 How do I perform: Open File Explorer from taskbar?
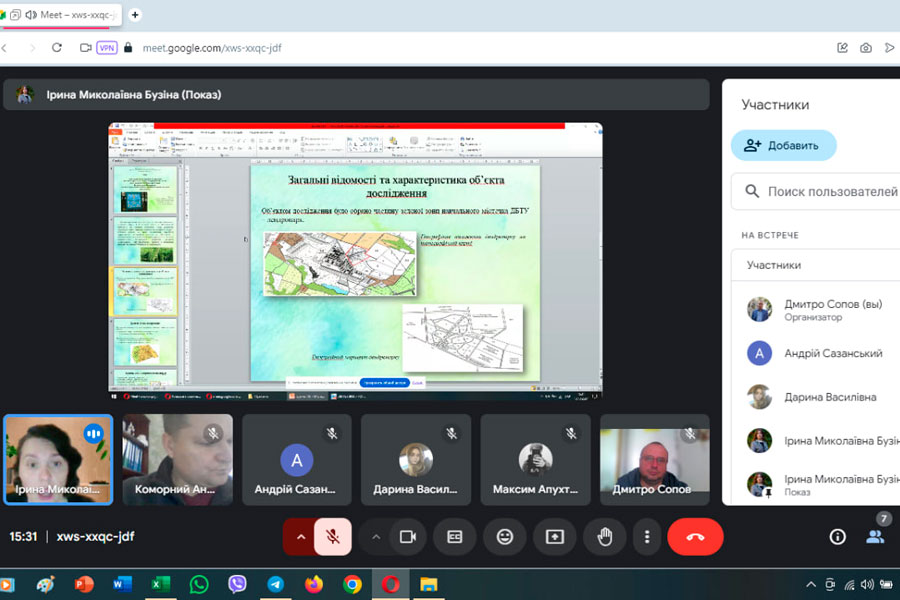coord(429,584)
